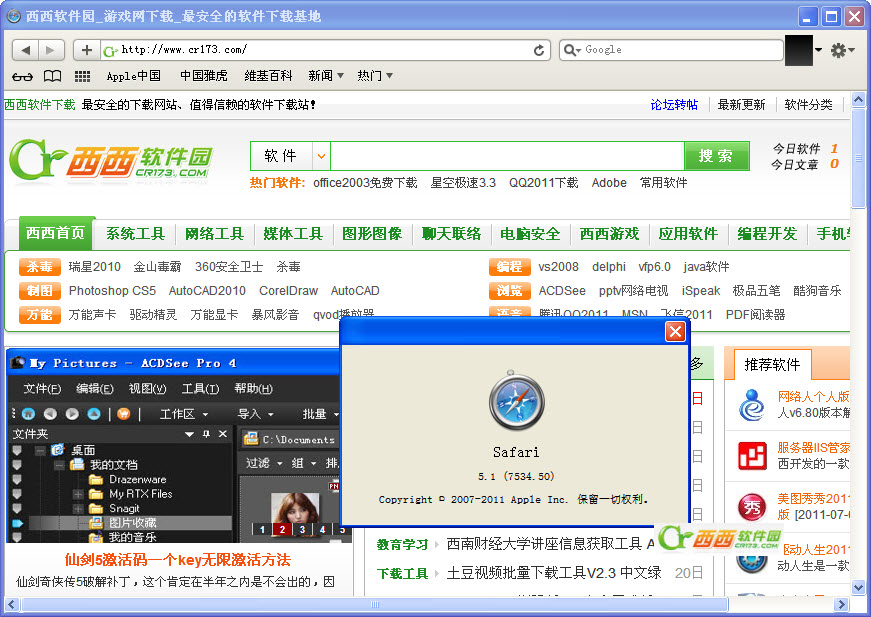Screen dimensions: 871x617
Task: Open 工作区 dropdown in ACDSee image
Action: 183,414
